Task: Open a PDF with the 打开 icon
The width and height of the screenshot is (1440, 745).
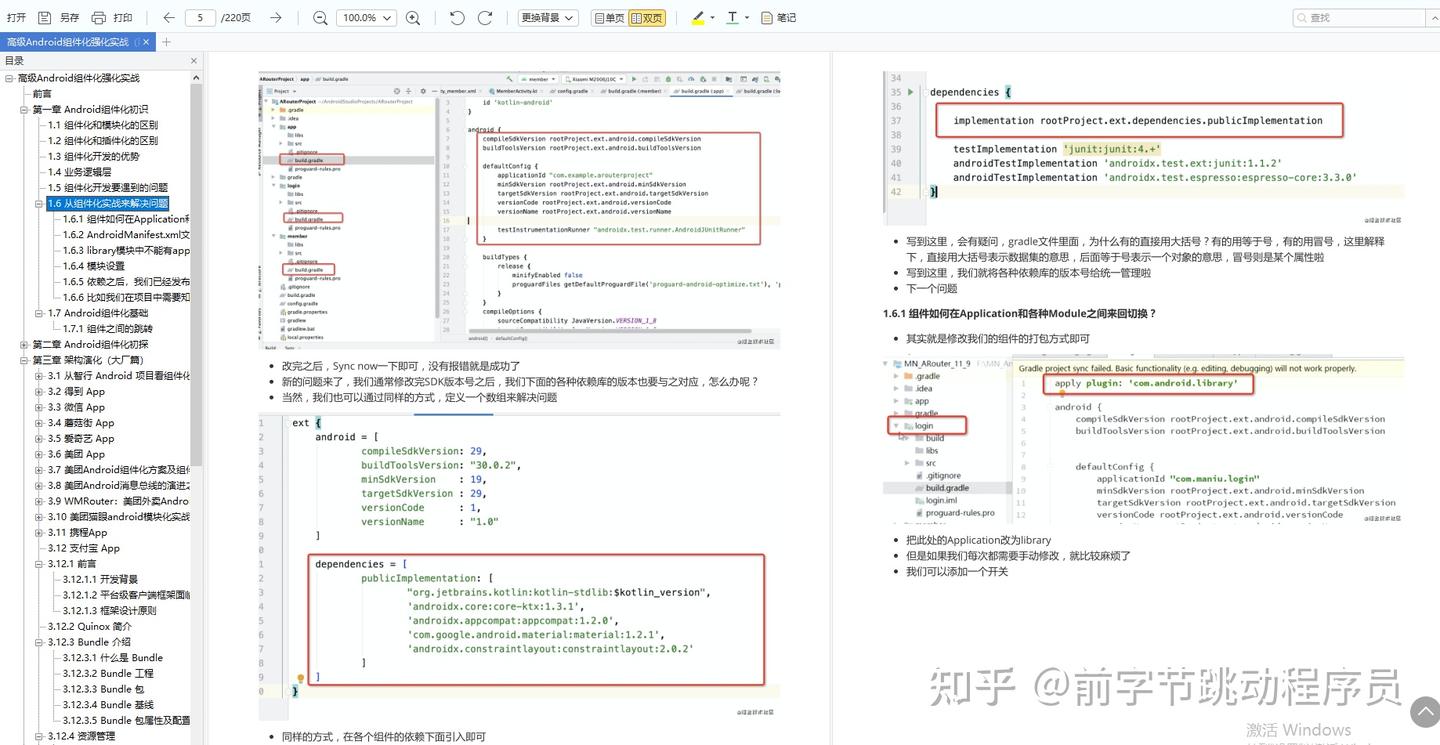Action: 15,17
